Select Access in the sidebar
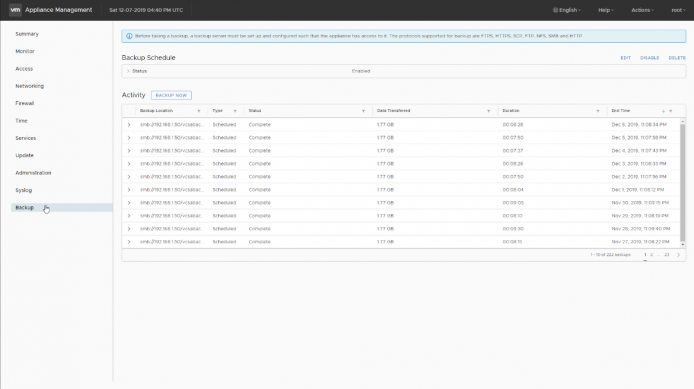The width and height of the screenshot is (694, 389). click(x=24, y=69)
